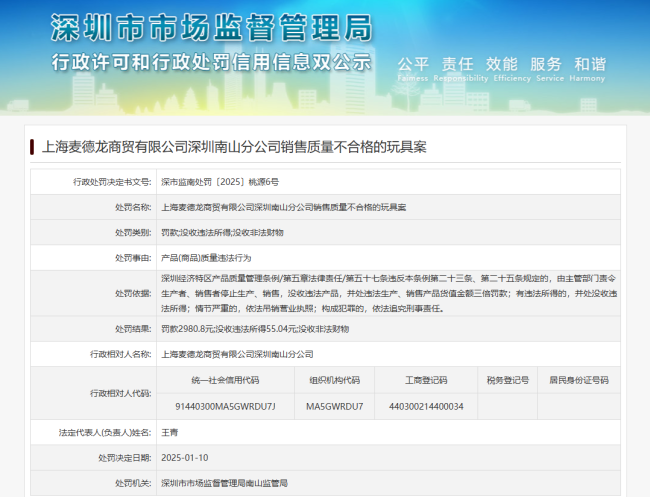Click the 公平 Fairness slogan text

point(412,69)
